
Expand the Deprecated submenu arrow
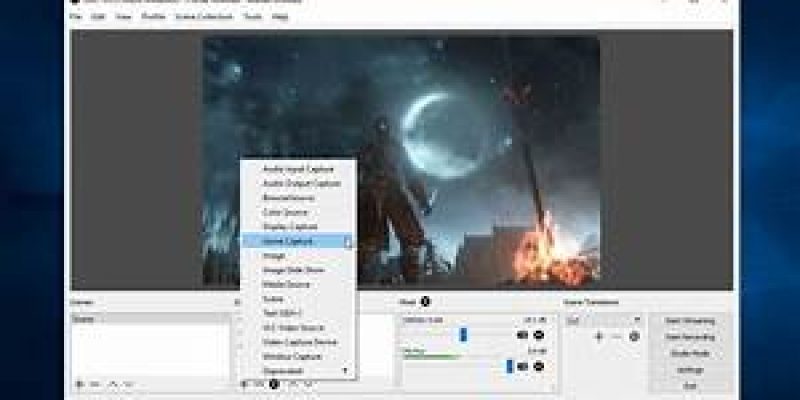(x=345, y=370)
